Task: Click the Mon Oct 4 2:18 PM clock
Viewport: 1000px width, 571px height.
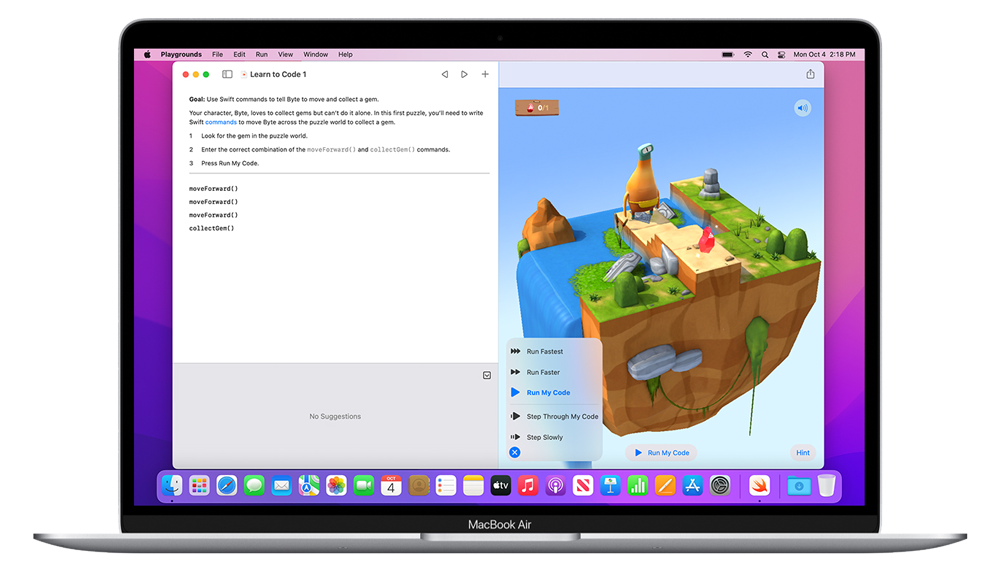Action: pos(824,54)
